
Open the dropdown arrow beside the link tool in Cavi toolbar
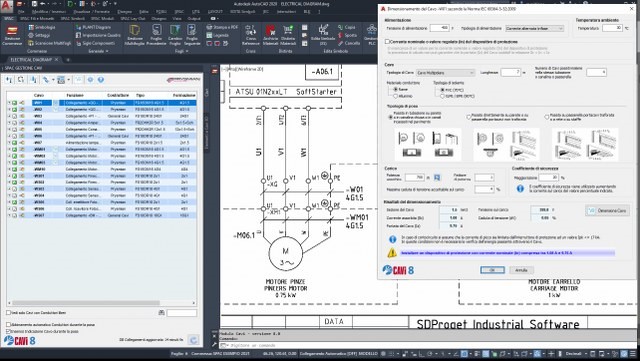tap(53, 80)
